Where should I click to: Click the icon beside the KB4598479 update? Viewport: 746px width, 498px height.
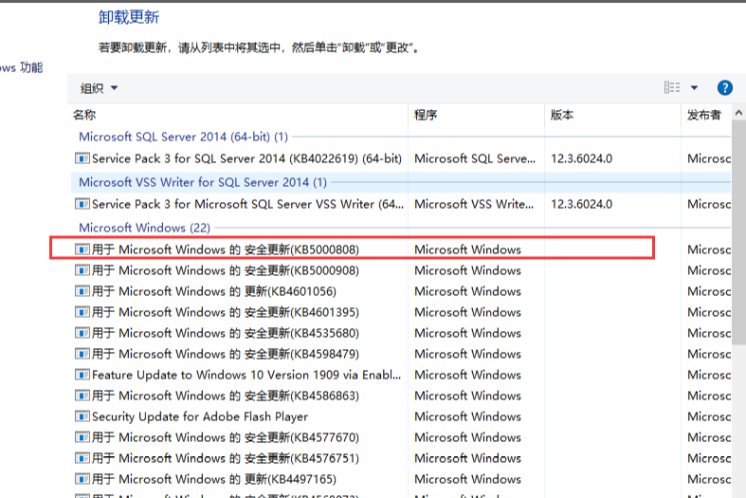[82, 353]
